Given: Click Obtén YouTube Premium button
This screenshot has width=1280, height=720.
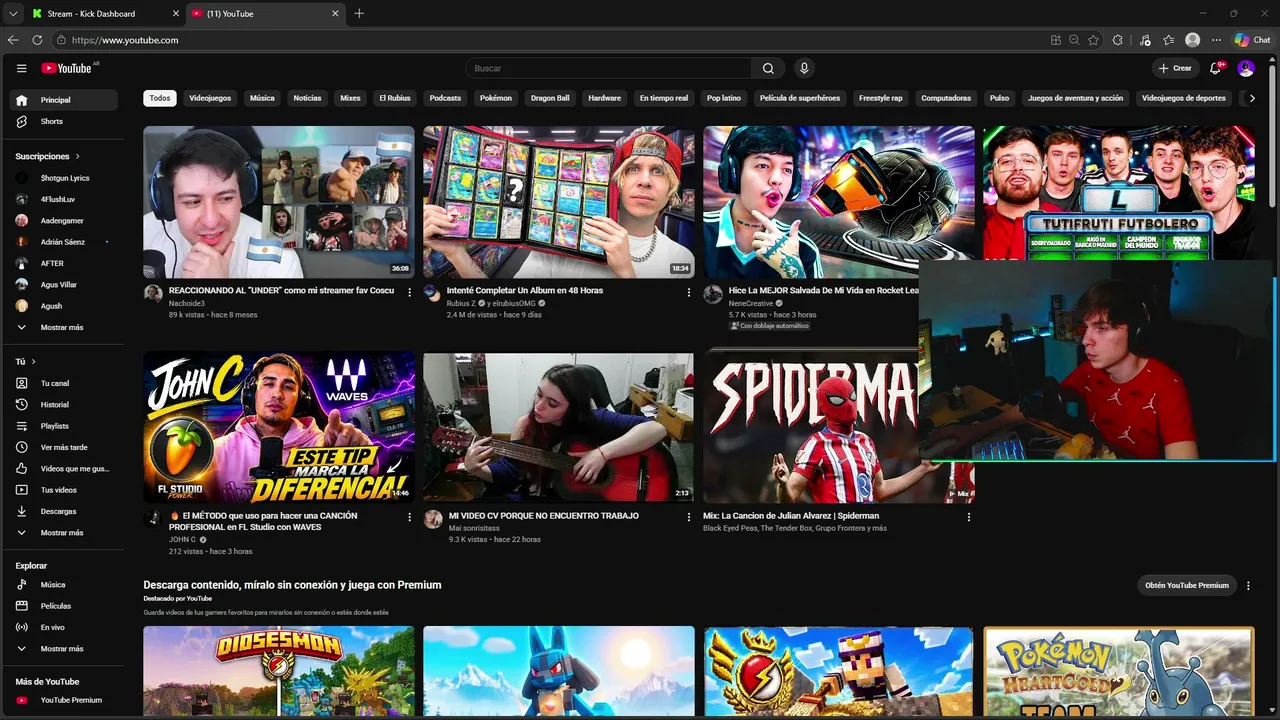Looking at the screenshot, I should 1187,585.
